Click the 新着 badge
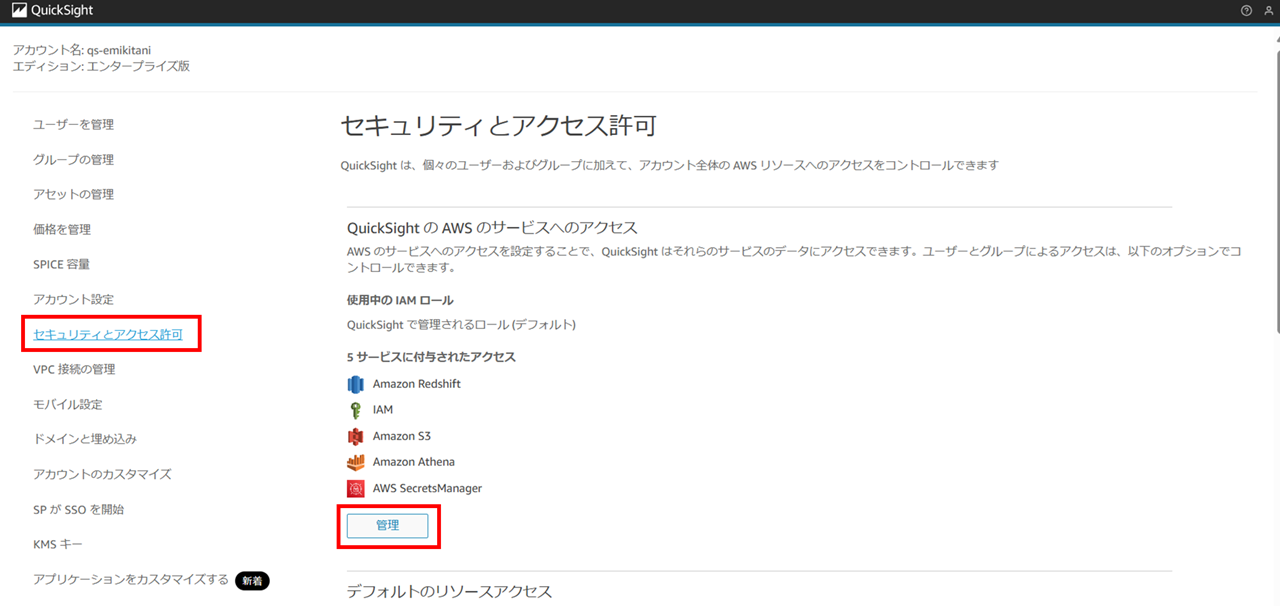The height and width of the screenshot is (606, 1280). pos(252,580)
